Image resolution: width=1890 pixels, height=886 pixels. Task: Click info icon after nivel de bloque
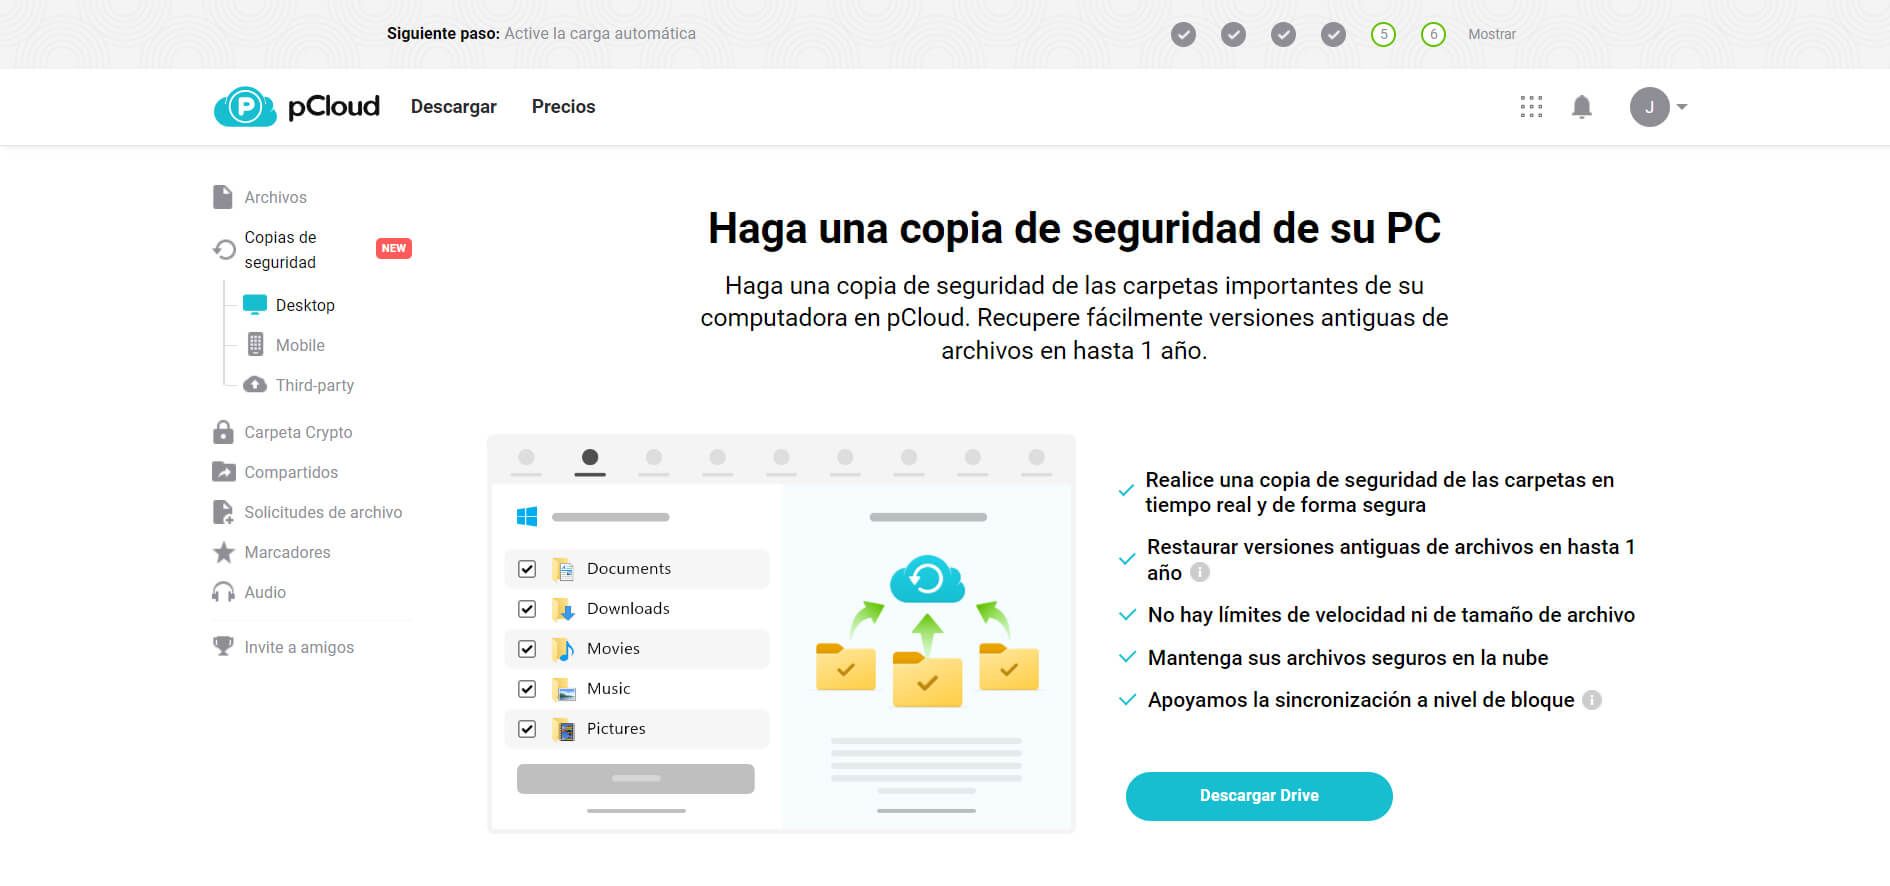(x=1592, y=700)
